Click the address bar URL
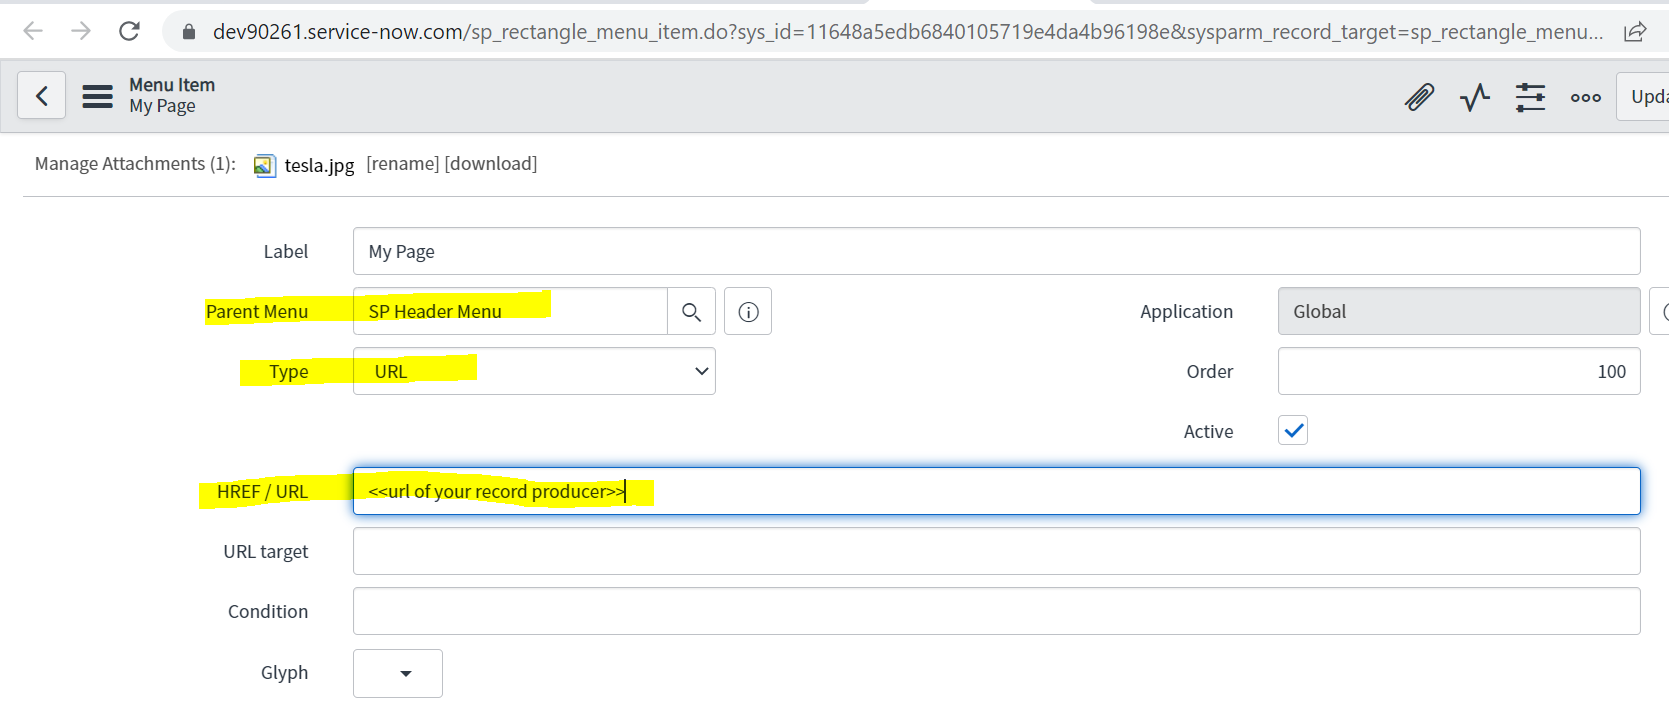 [907, 32]
